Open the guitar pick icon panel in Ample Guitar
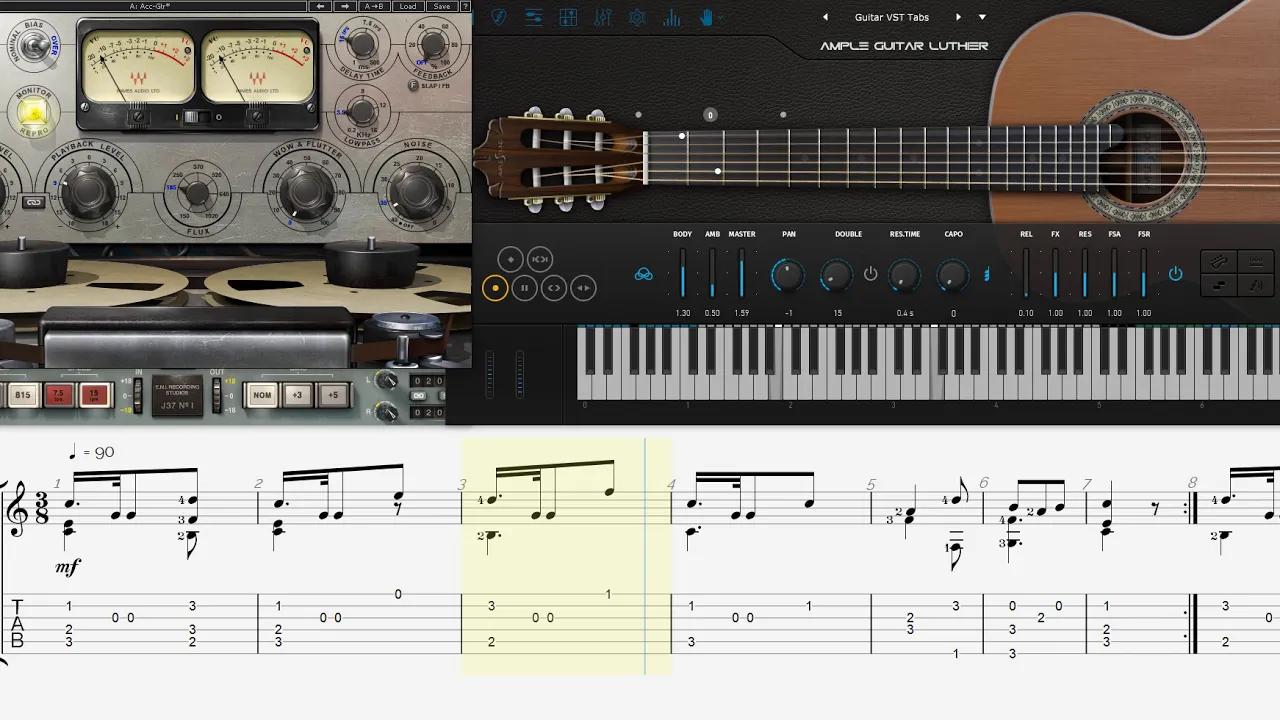Screen dimensions: 1280x720 [498, 17]
